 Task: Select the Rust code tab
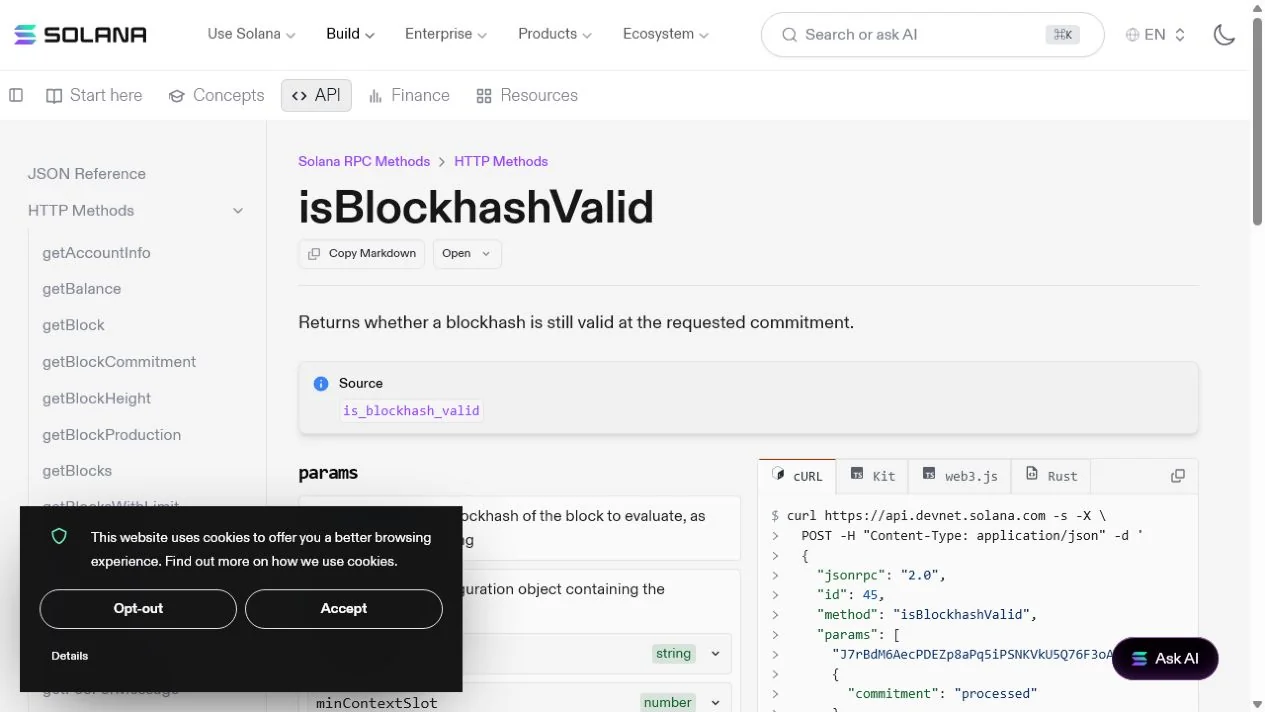click(1051, 476)
